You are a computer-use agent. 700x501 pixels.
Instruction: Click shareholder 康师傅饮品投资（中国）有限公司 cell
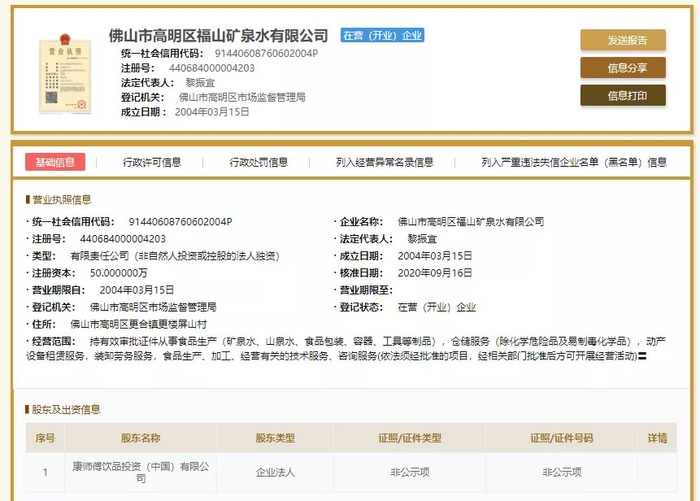click(141, 472)
